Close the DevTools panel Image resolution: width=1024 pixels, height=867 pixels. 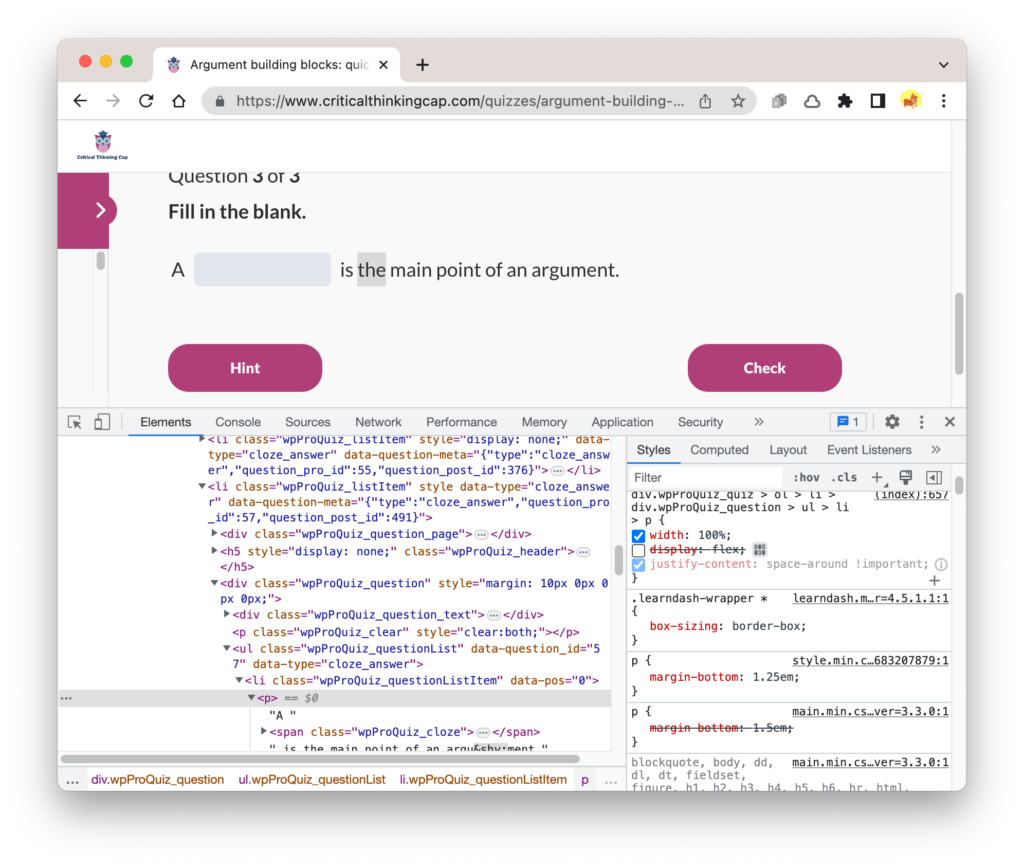pyautogui.click(x=950, y=422)
